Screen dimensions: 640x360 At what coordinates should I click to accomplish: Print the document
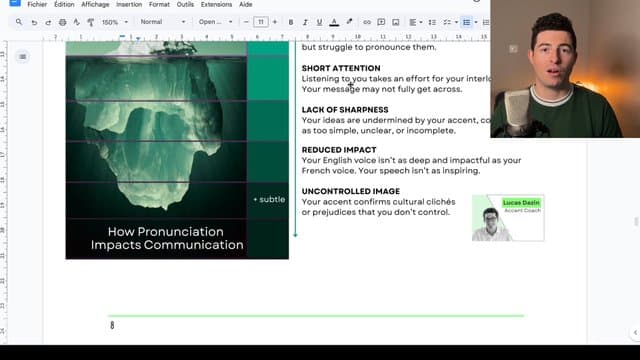pos(62,22)
